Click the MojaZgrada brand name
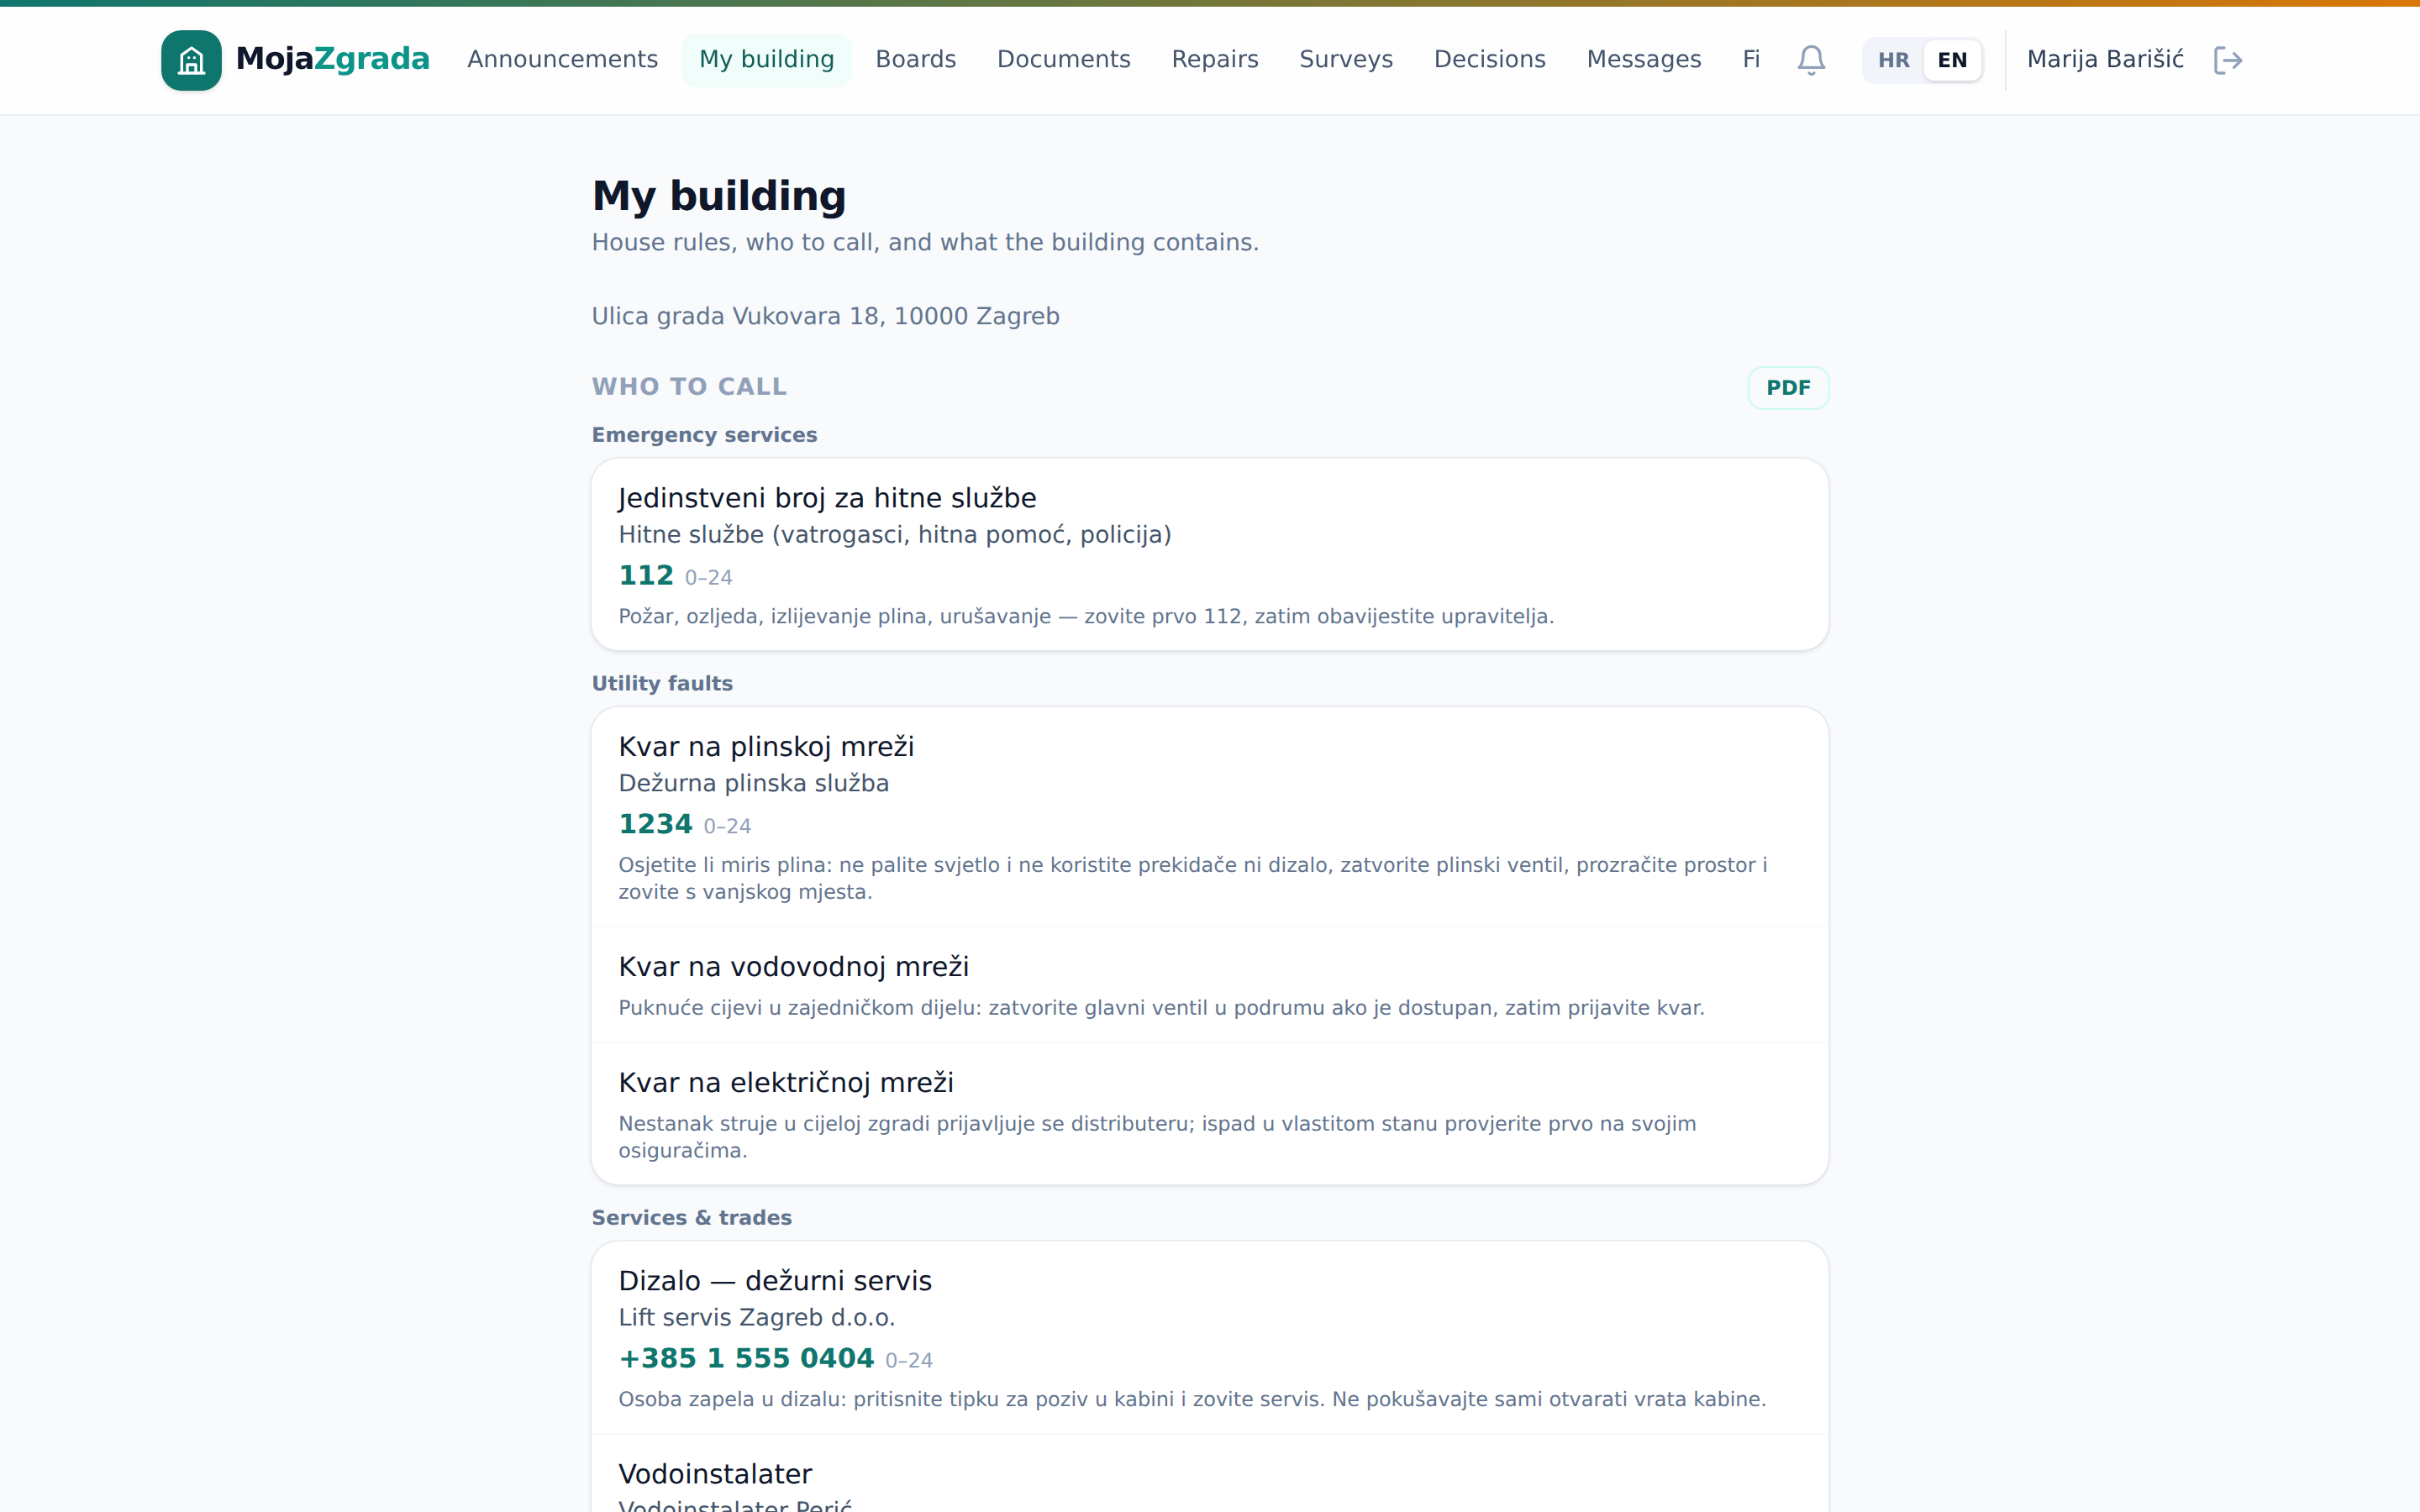Viewport: 2420px width, 1512px height. [332, 59]
